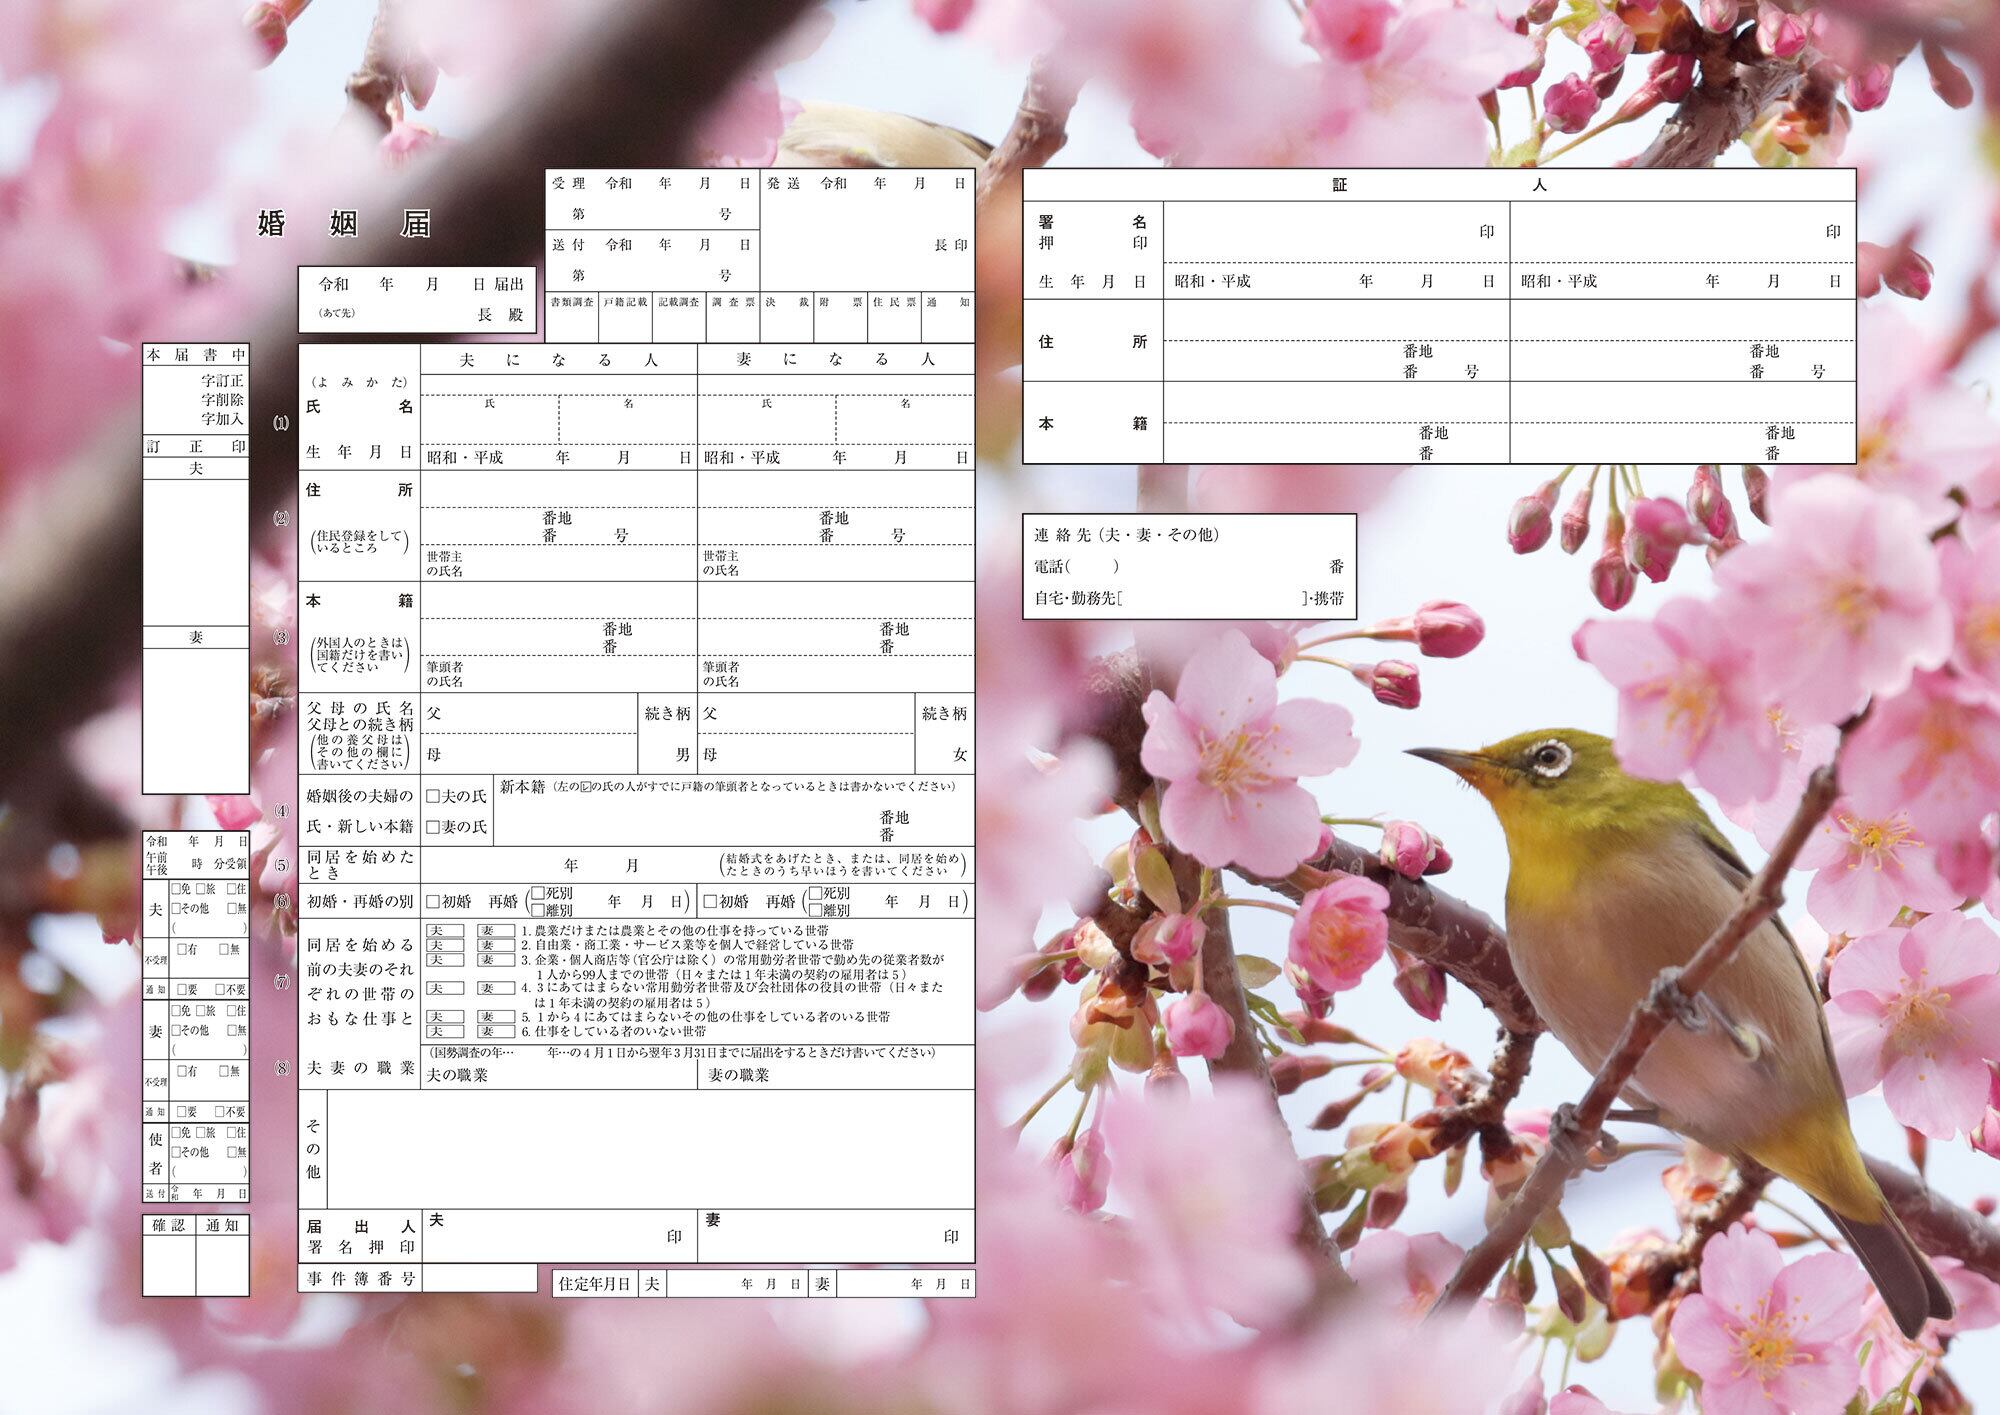
Task: Click the 婚姻届 form title
Action: (x=344, y=224)
